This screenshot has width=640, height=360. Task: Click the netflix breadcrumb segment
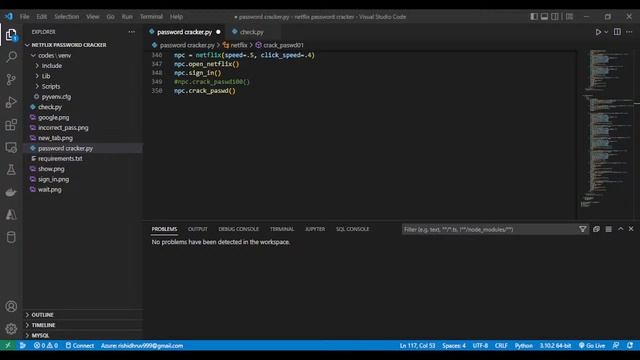click(x=236, y=45)
